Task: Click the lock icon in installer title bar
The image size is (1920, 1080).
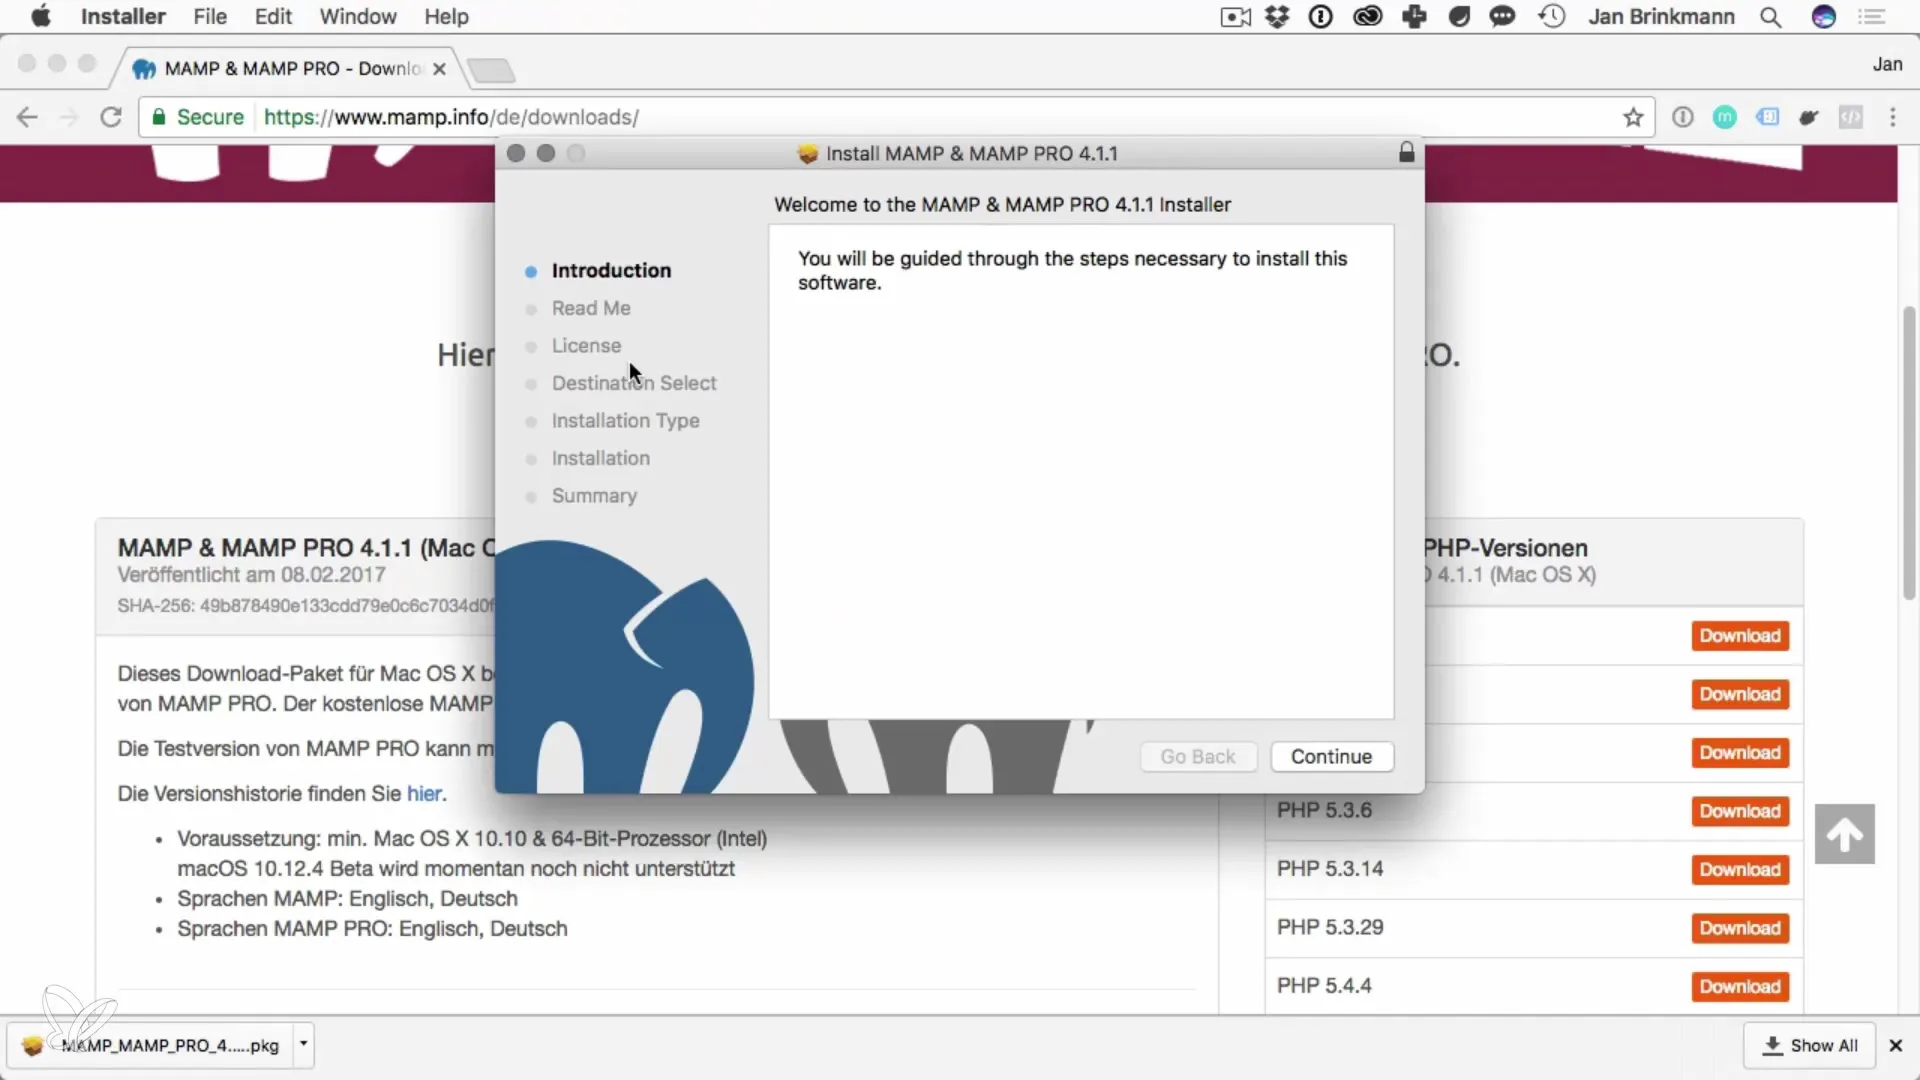Action: click(1407, 152)
